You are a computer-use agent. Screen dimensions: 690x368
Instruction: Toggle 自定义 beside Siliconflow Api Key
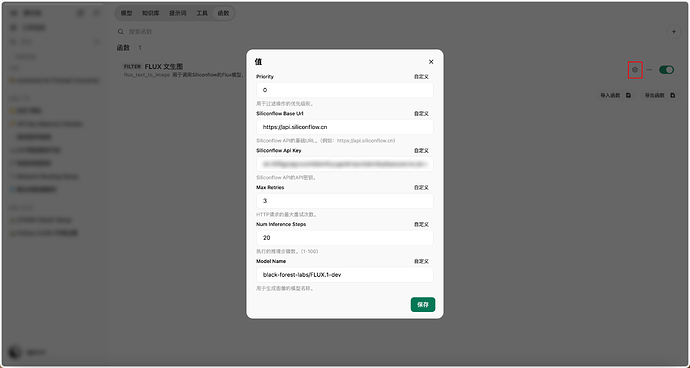(x=421, y=151)
